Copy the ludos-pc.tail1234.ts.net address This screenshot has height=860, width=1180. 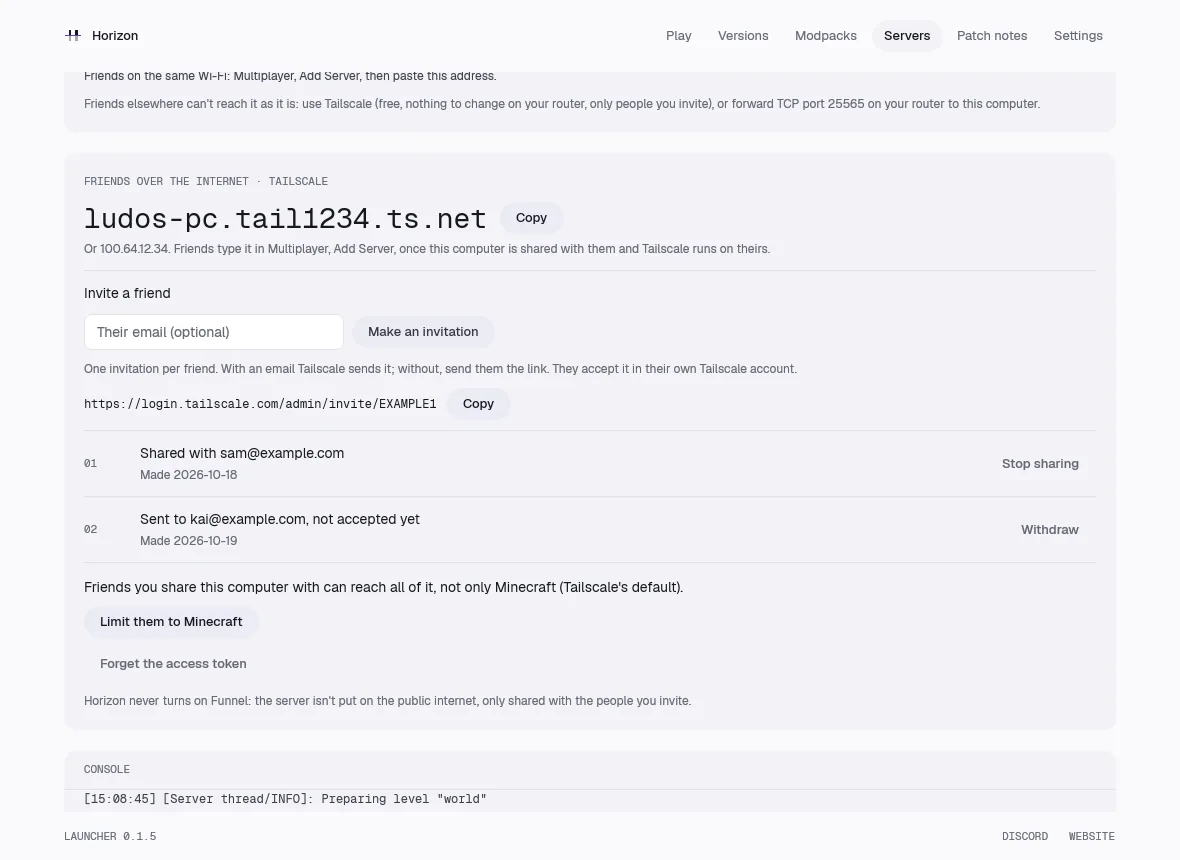click(x=531, y=217)
